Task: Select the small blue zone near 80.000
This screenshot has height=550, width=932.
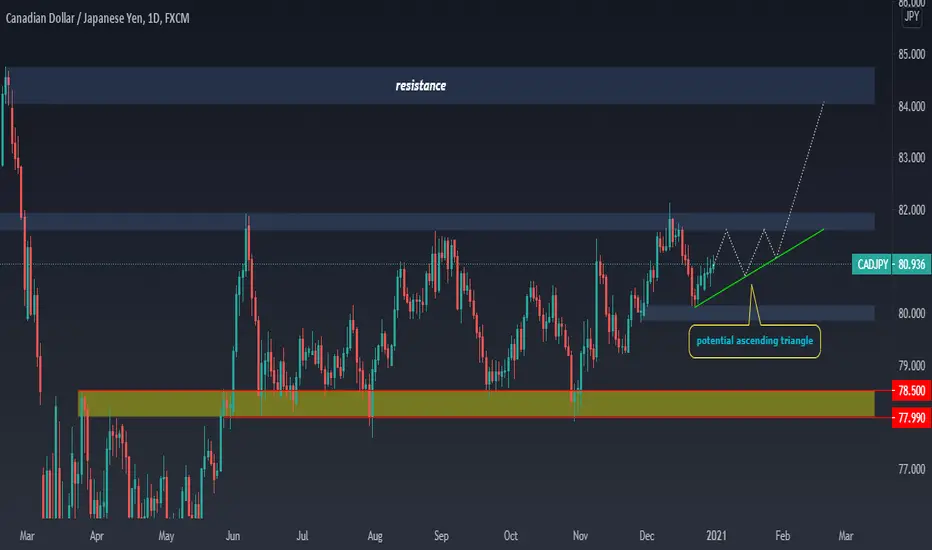Action: 758,313
